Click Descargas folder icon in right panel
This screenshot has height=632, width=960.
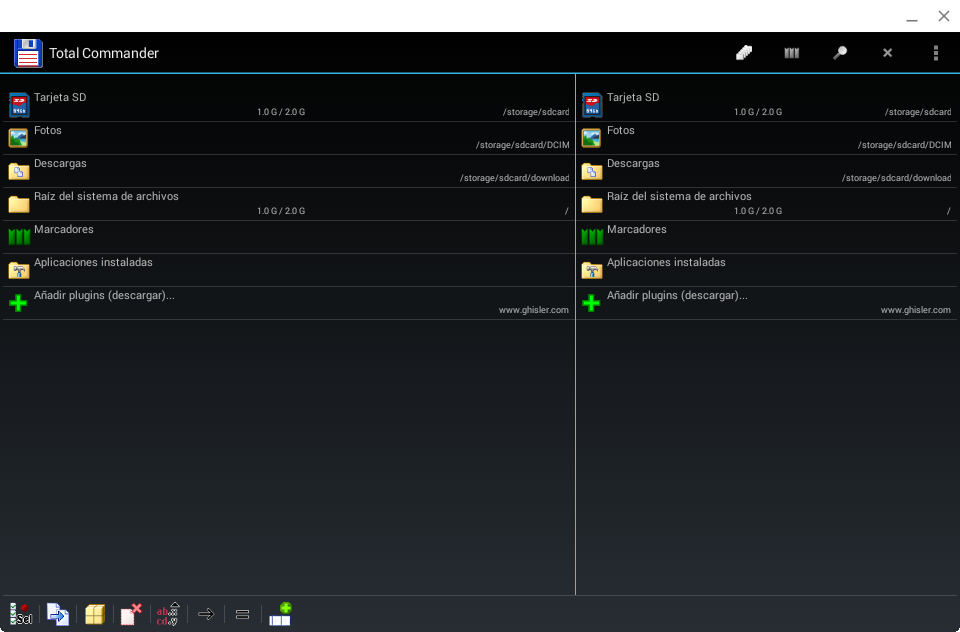592,171
